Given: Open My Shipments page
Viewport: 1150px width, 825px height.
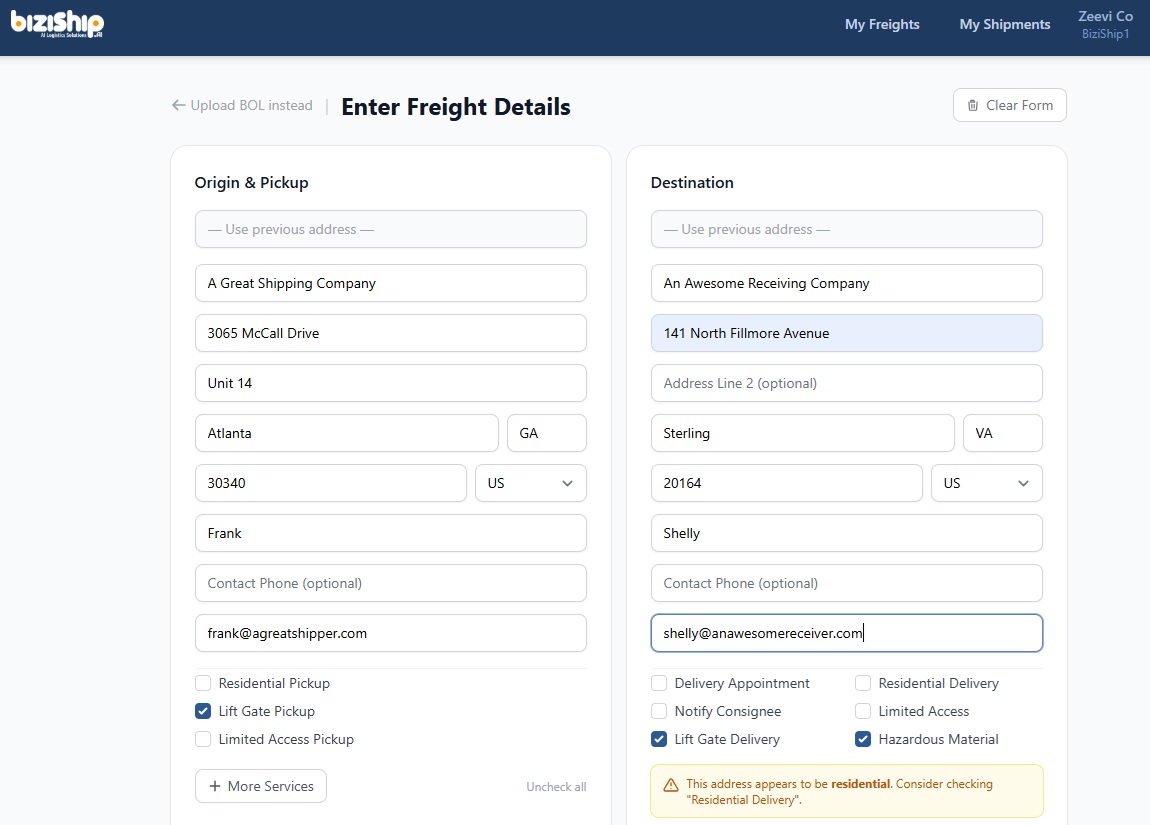Looking at the screenshot, I should point(1005,24).
